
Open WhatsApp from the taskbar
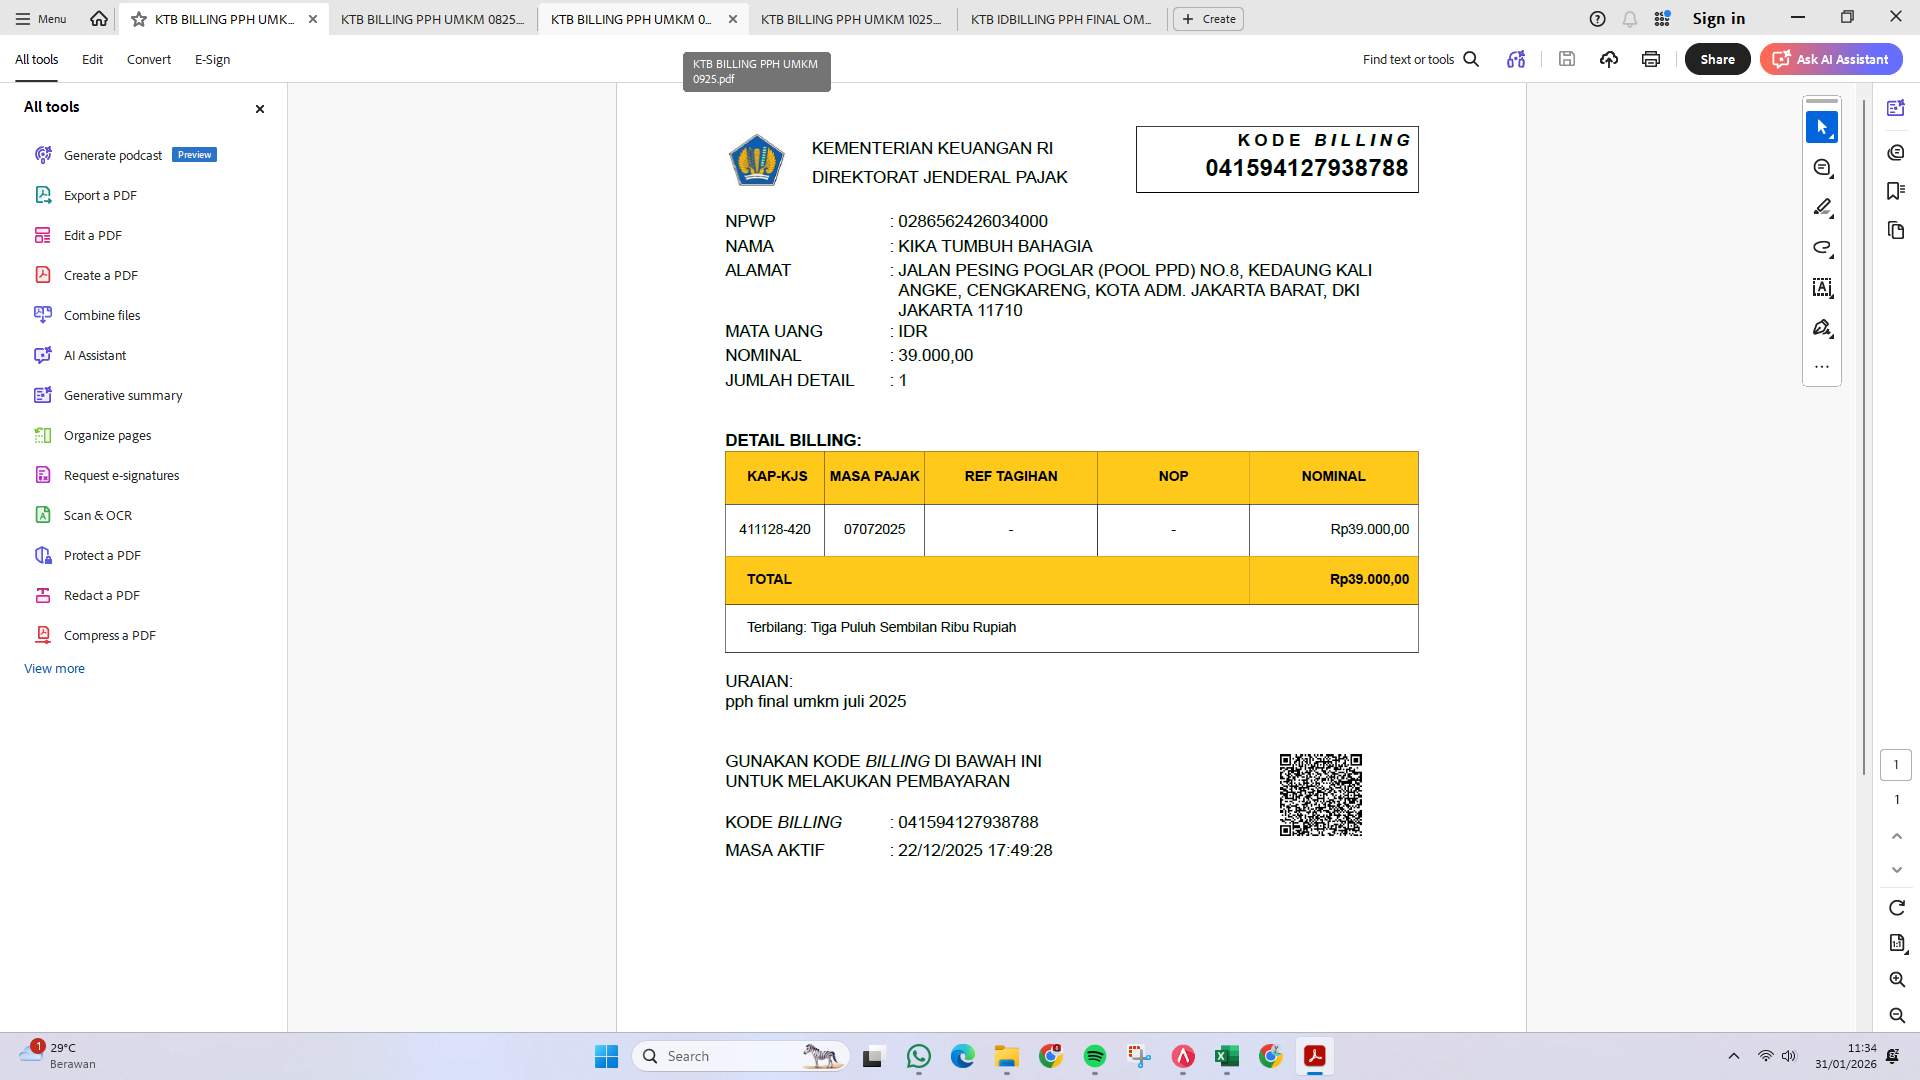pyautogui.click(x=918, y=1056)
